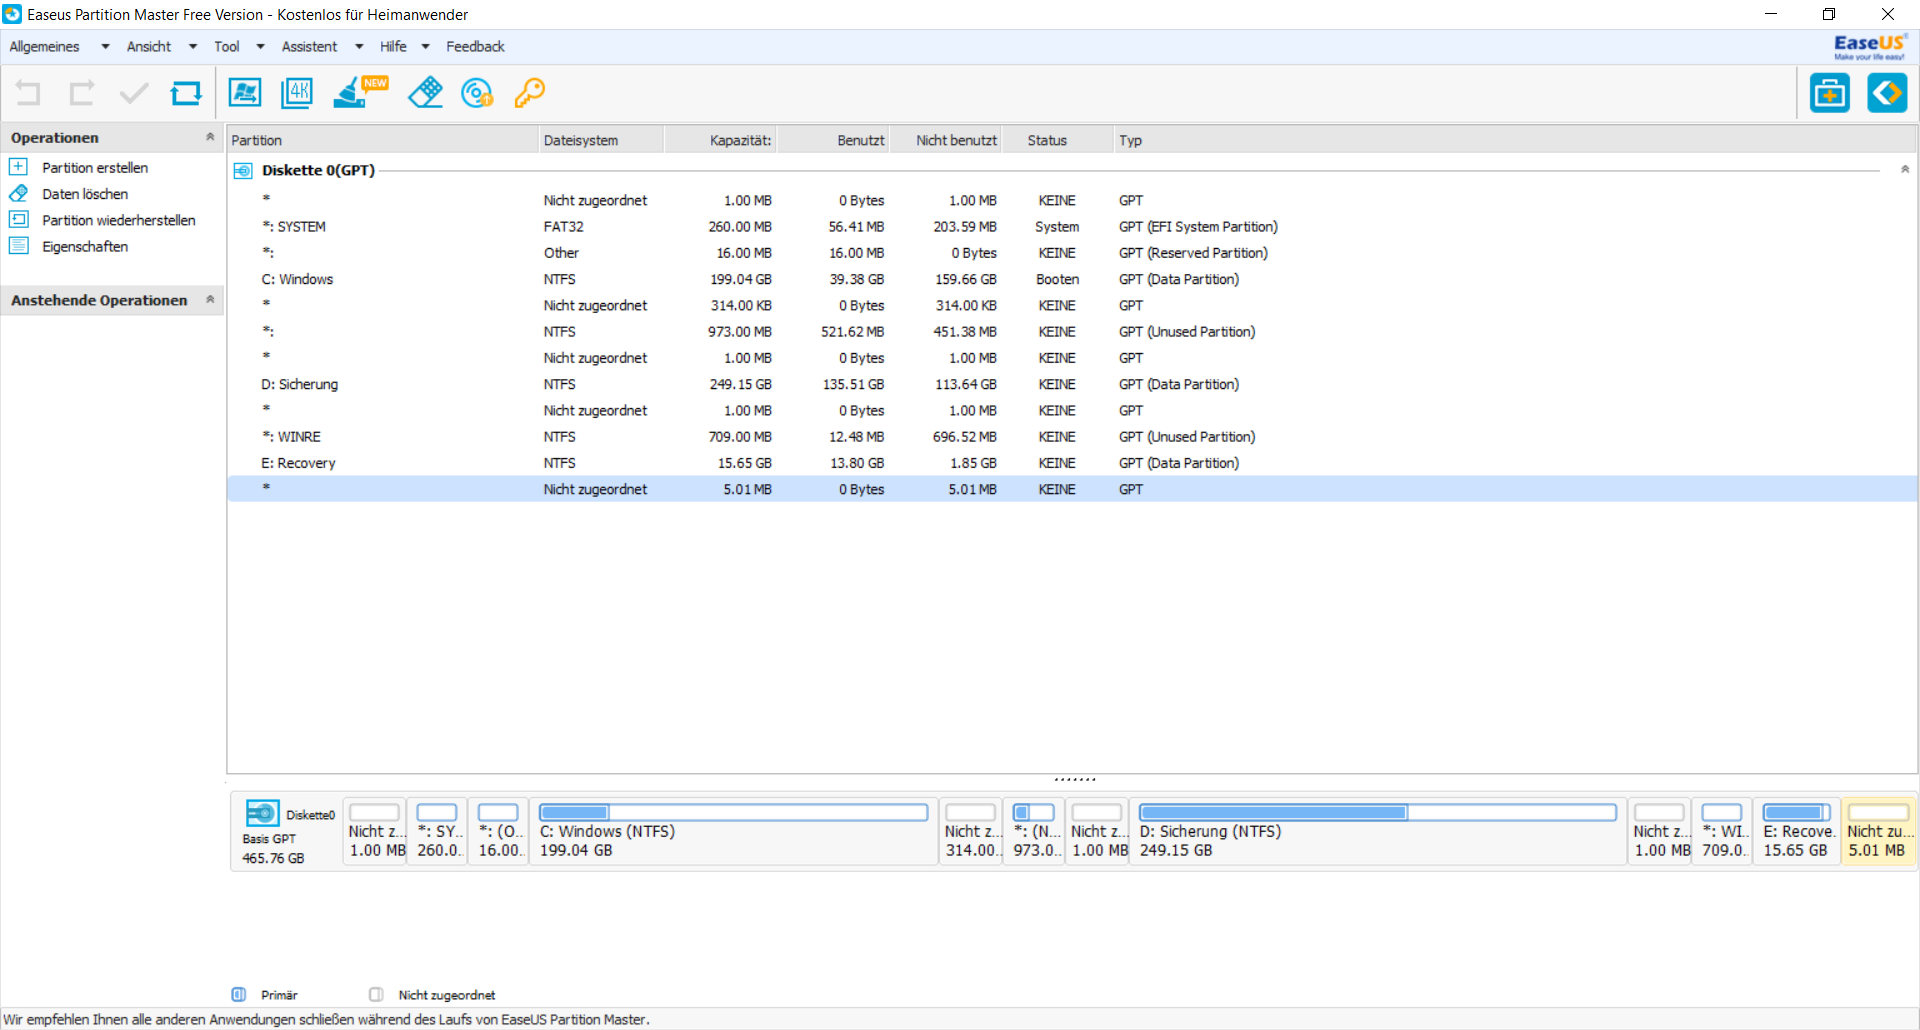Click Partition wiederherstellen in Operationen
Screen dimensions: 1920x1030
click(119, 220)
